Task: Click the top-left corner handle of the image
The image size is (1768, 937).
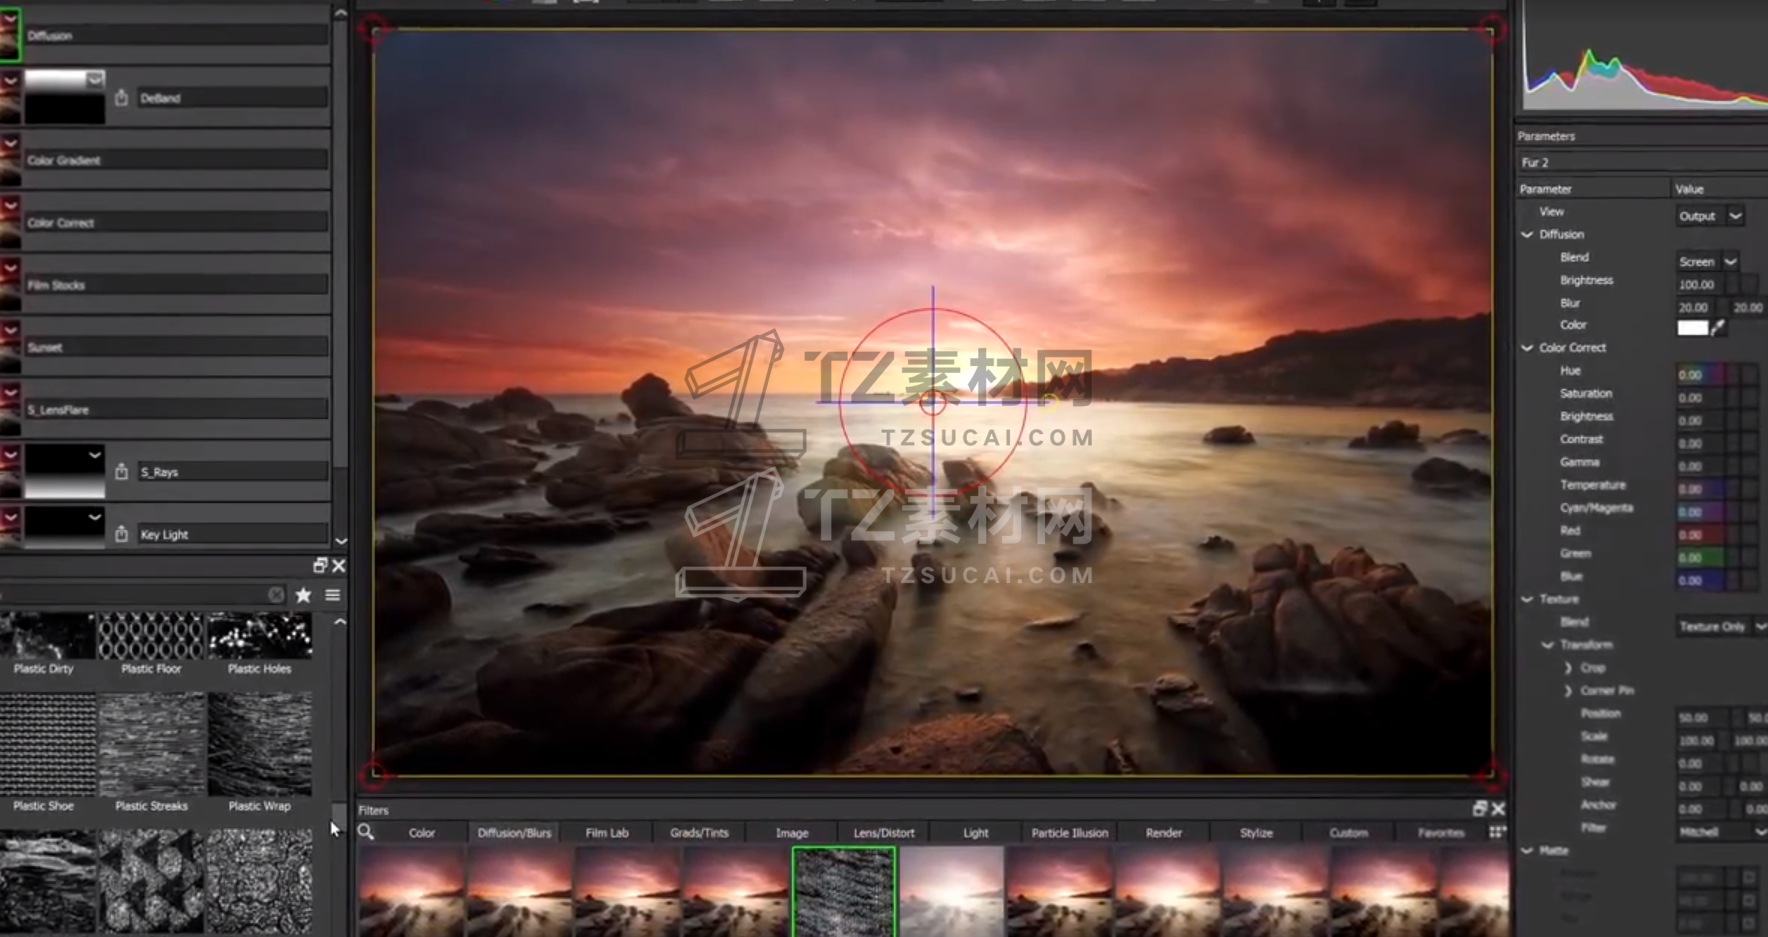Action: 375,30
